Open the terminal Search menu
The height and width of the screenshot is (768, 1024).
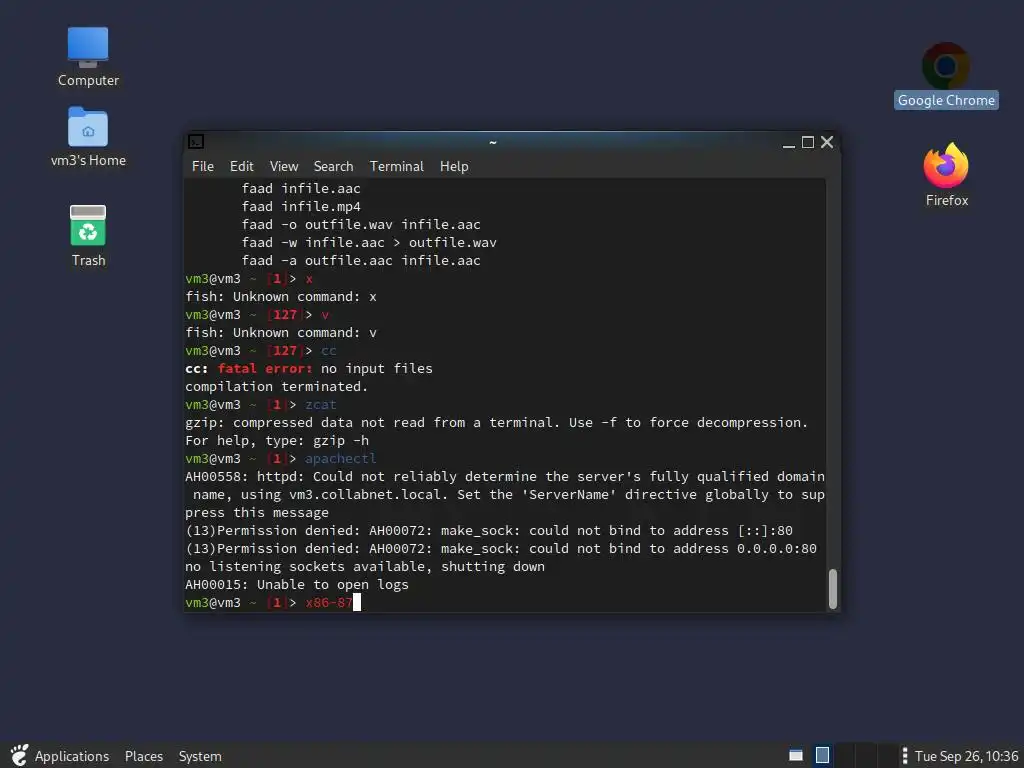pyautogui.click(x=333, y=167)
